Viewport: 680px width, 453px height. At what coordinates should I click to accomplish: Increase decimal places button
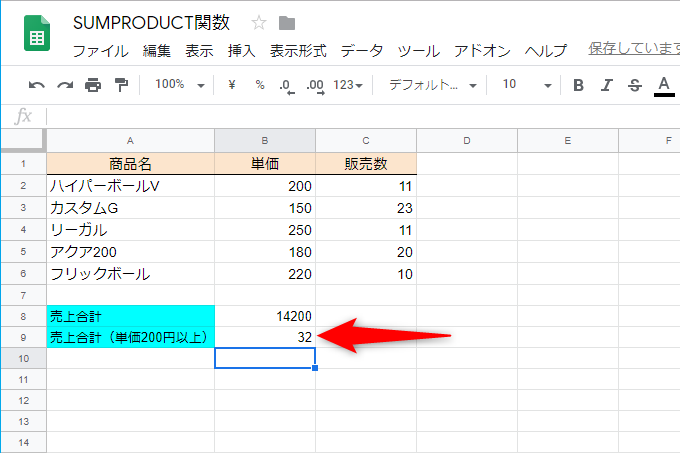(x=315, y=85)
